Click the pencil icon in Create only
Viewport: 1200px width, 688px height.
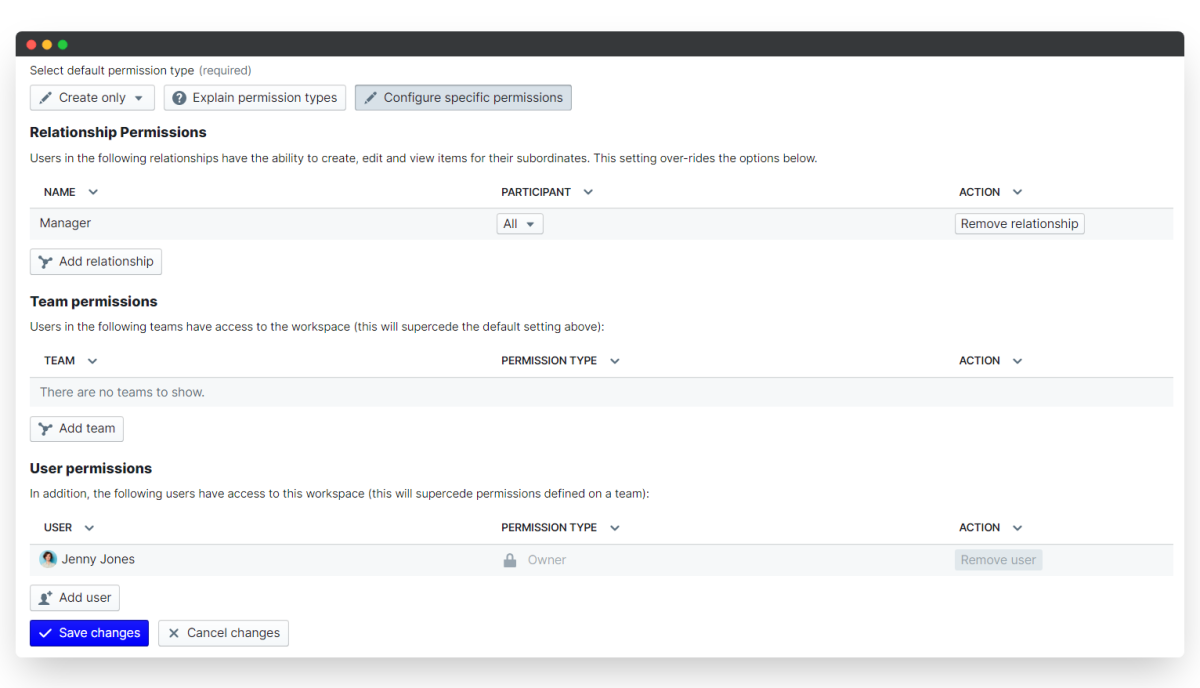coord(45,98)
